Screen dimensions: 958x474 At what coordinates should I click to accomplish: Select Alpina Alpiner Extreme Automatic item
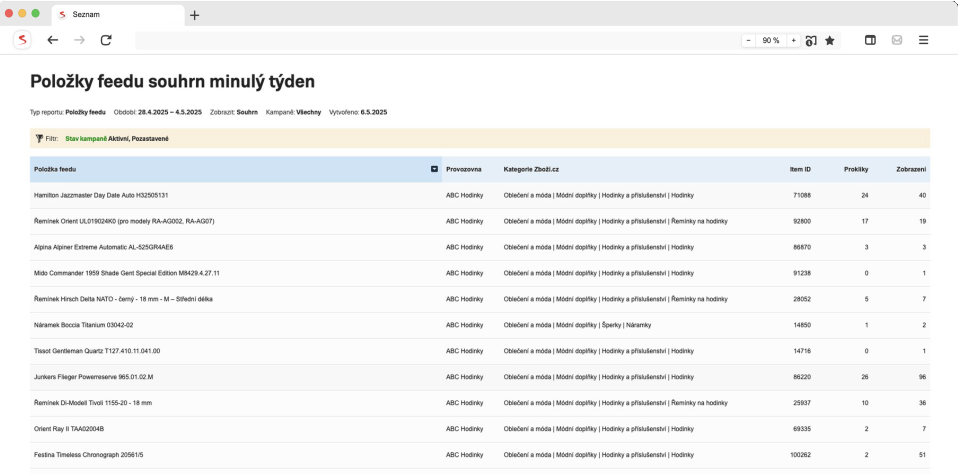(104, 247)
